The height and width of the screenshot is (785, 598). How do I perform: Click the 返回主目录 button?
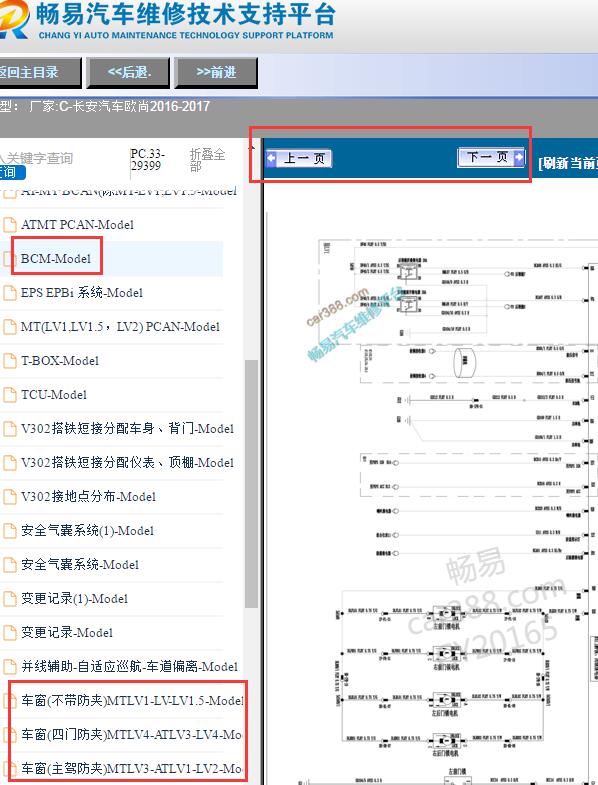[39, 73]
